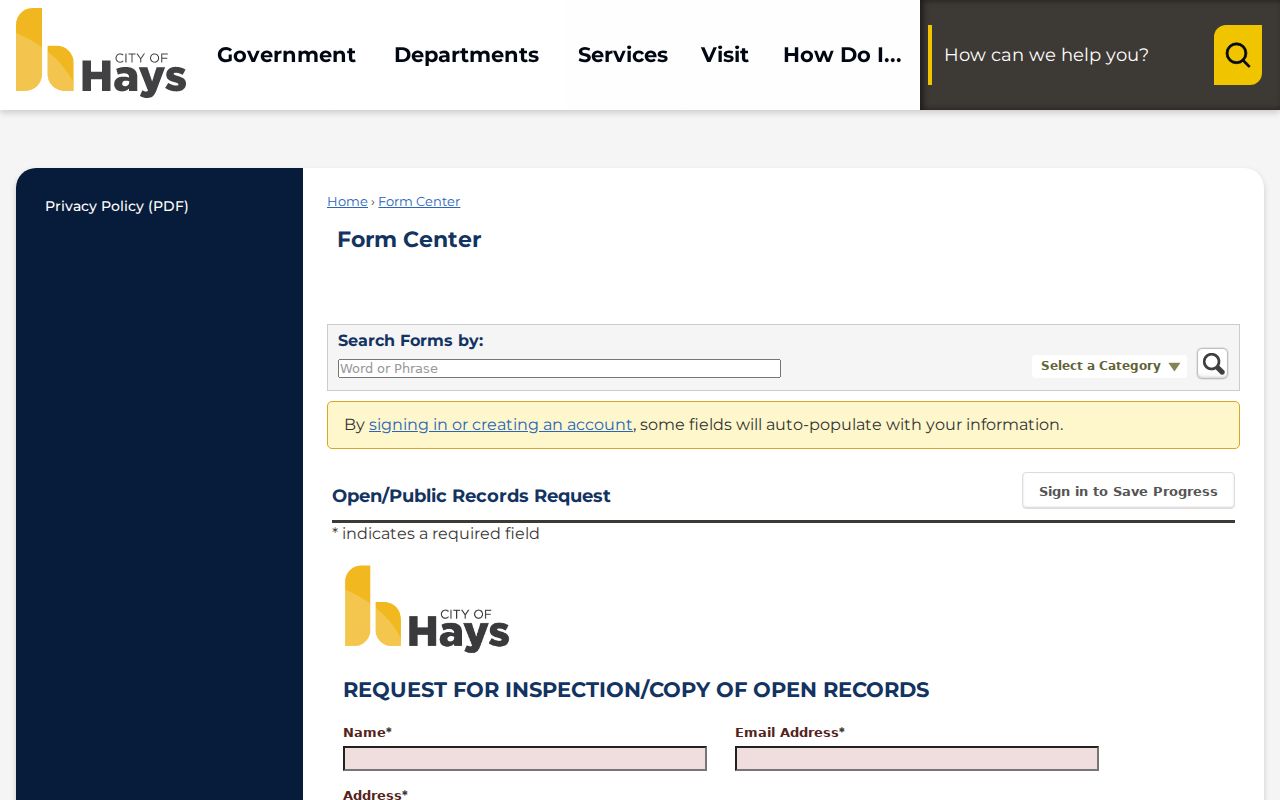Viewport: 1280px width, 800px height.
Task: Go to the Home breadcrumb link
Action: (x=347, y=202)
